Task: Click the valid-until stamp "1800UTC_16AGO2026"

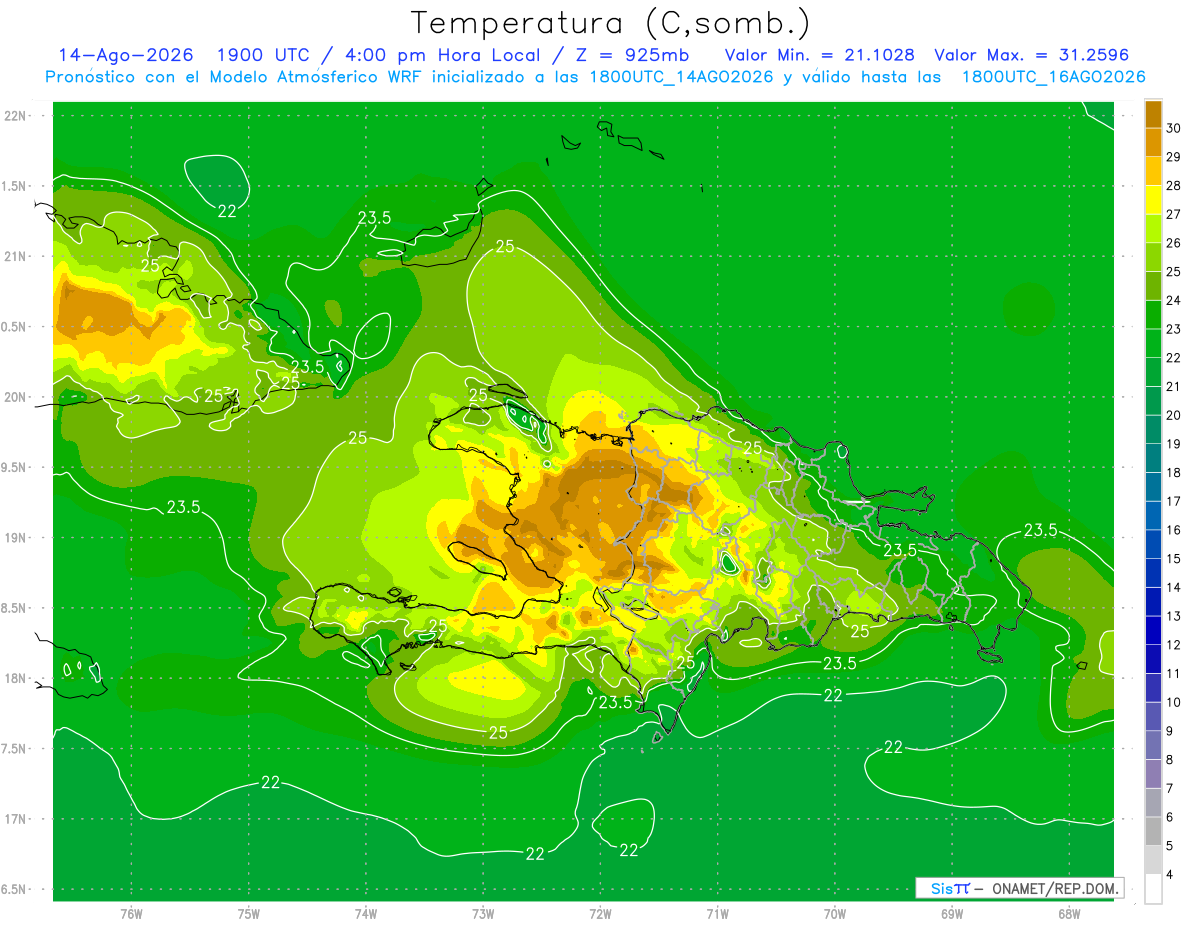Action: (x=1053, y=77)
